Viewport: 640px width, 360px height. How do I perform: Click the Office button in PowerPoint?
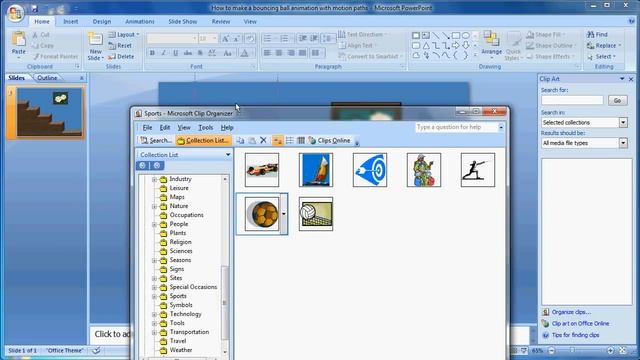pos(15,13)
